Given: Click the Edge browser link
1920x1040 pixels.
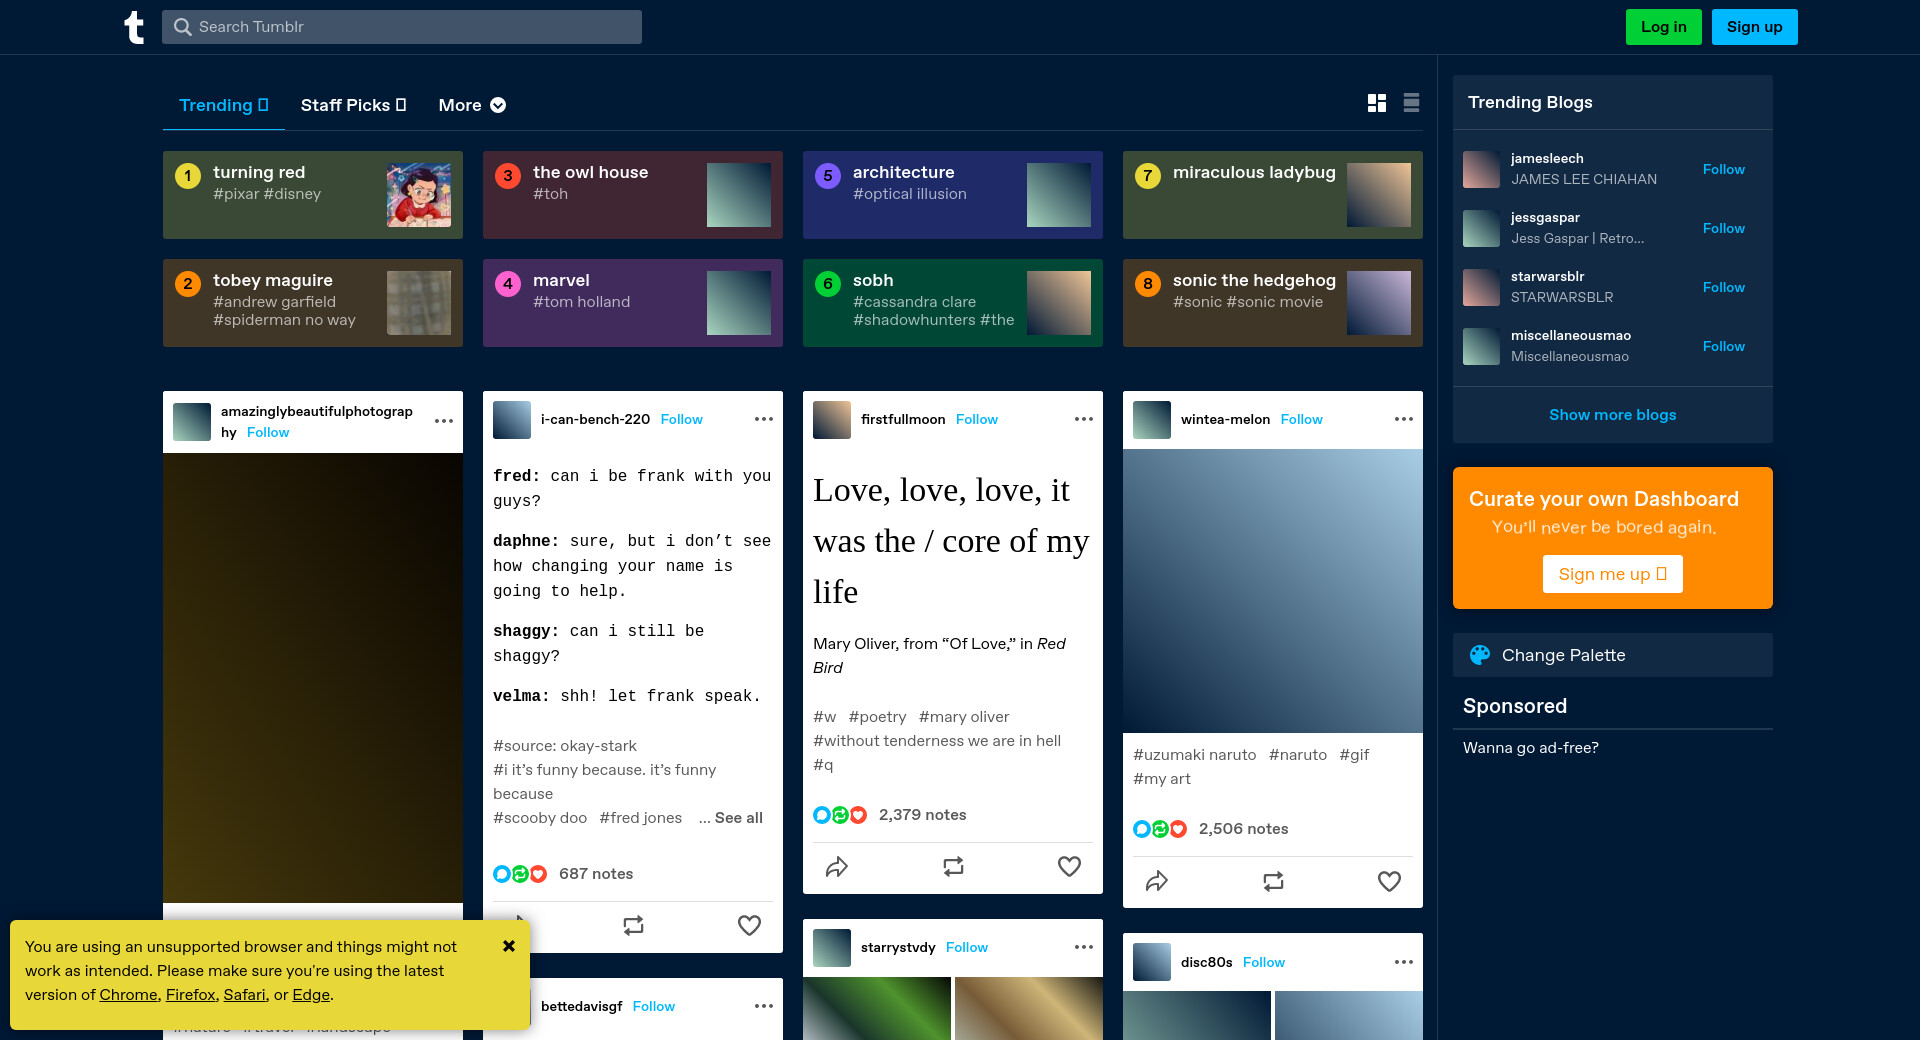Looking at the screenshot, I should click(311, 995).
